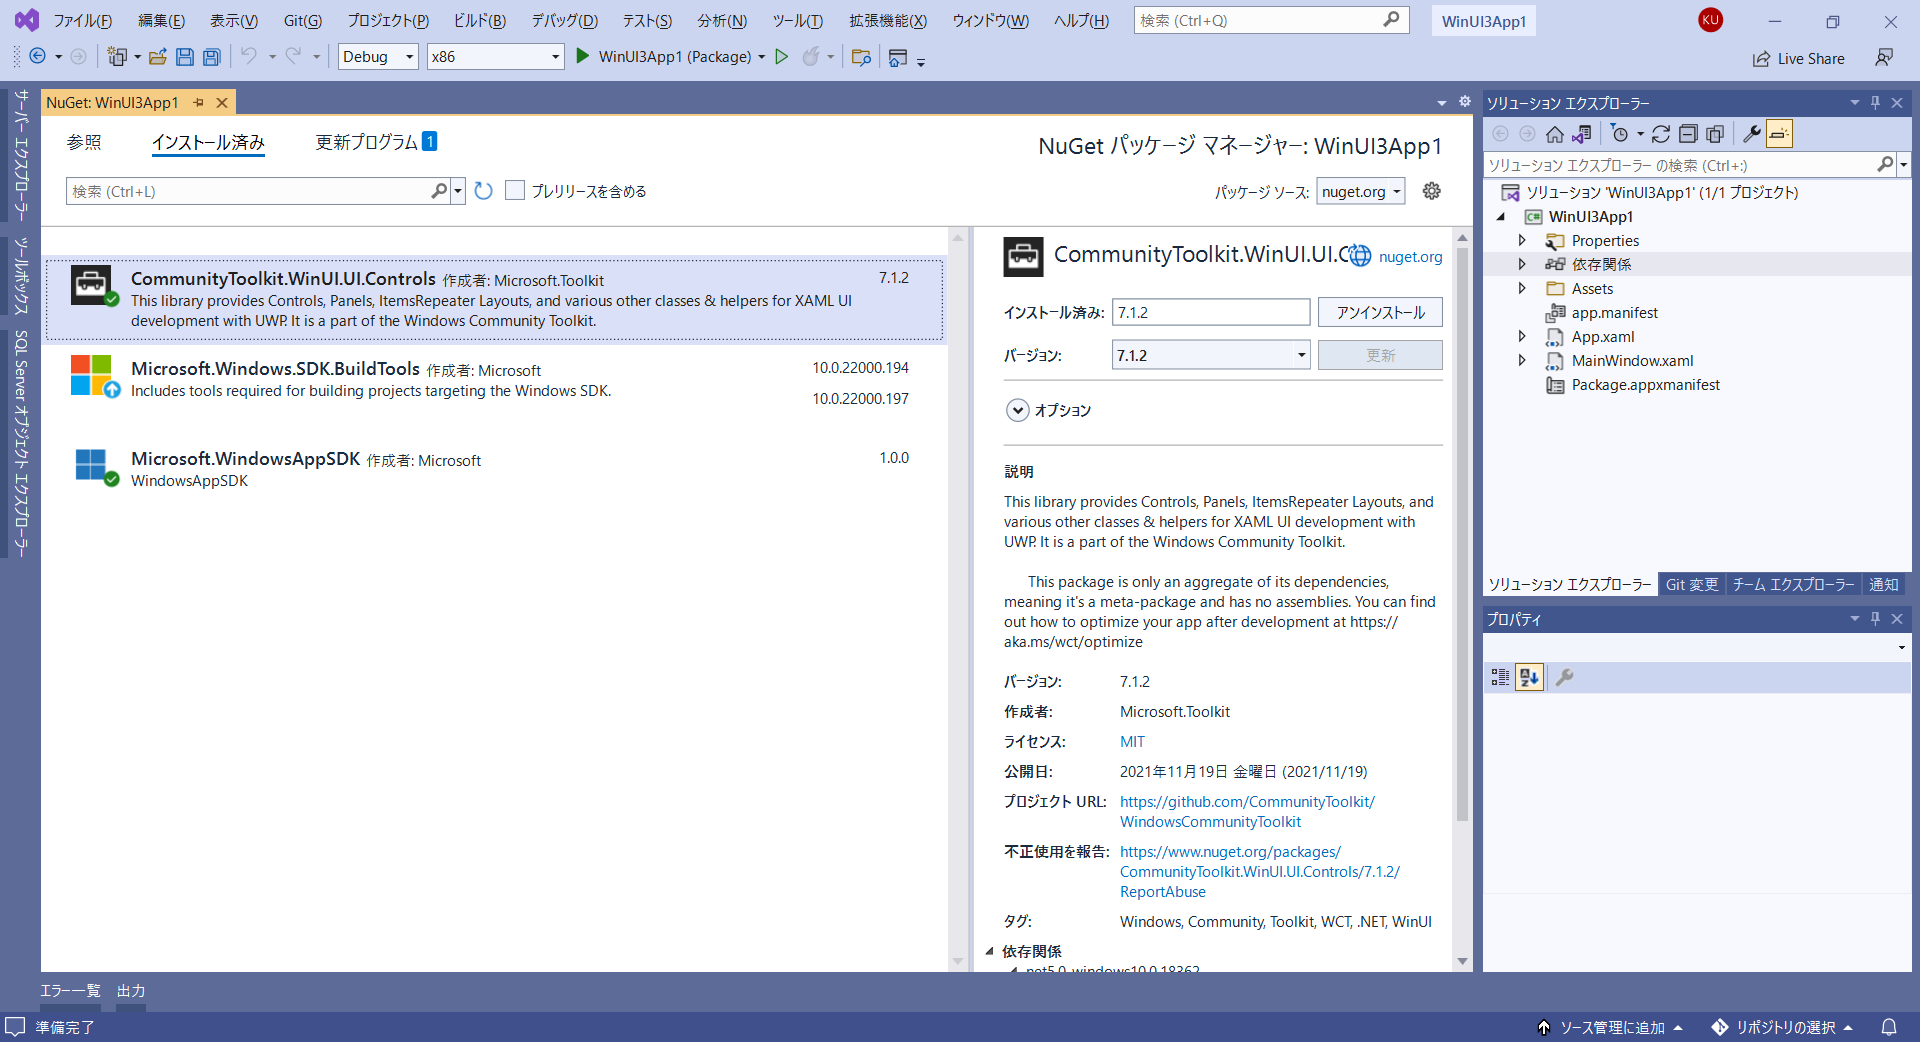Open the GitHub project URL link

click(1247, 811)
